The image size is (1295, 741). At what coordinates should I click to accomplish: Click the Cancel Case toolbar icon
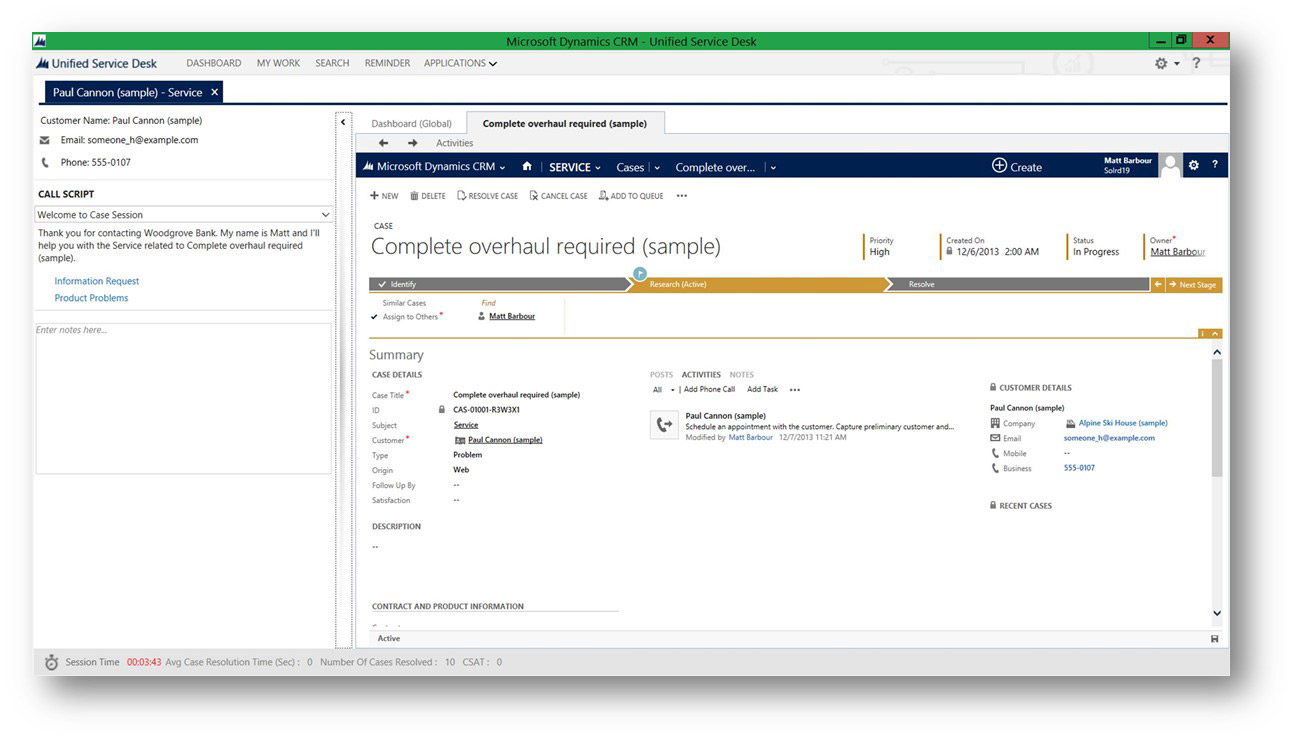(x=534, y=196)
